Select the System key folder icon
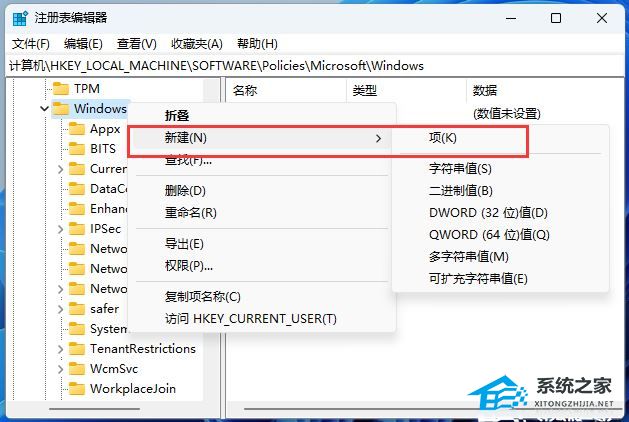Screen dimensions: 629x422 point(77,329)
